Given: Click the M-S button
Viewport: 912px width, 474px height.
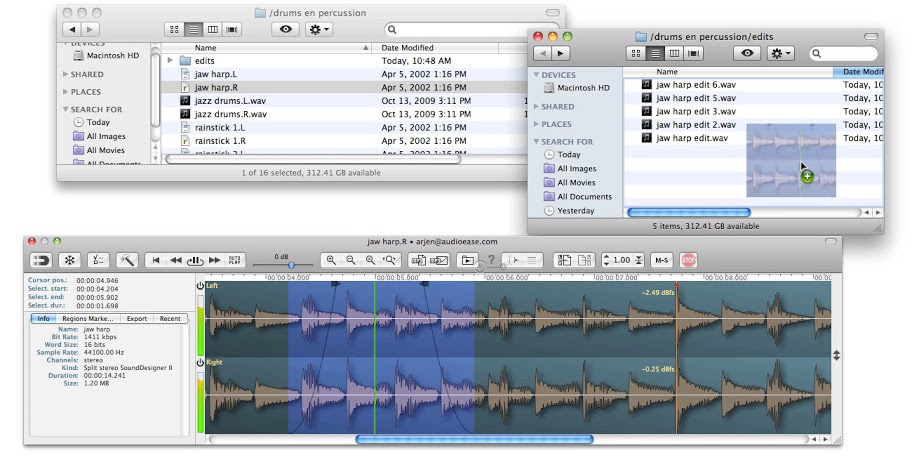Looking at the screenshot, I should (x=661, y=260).
